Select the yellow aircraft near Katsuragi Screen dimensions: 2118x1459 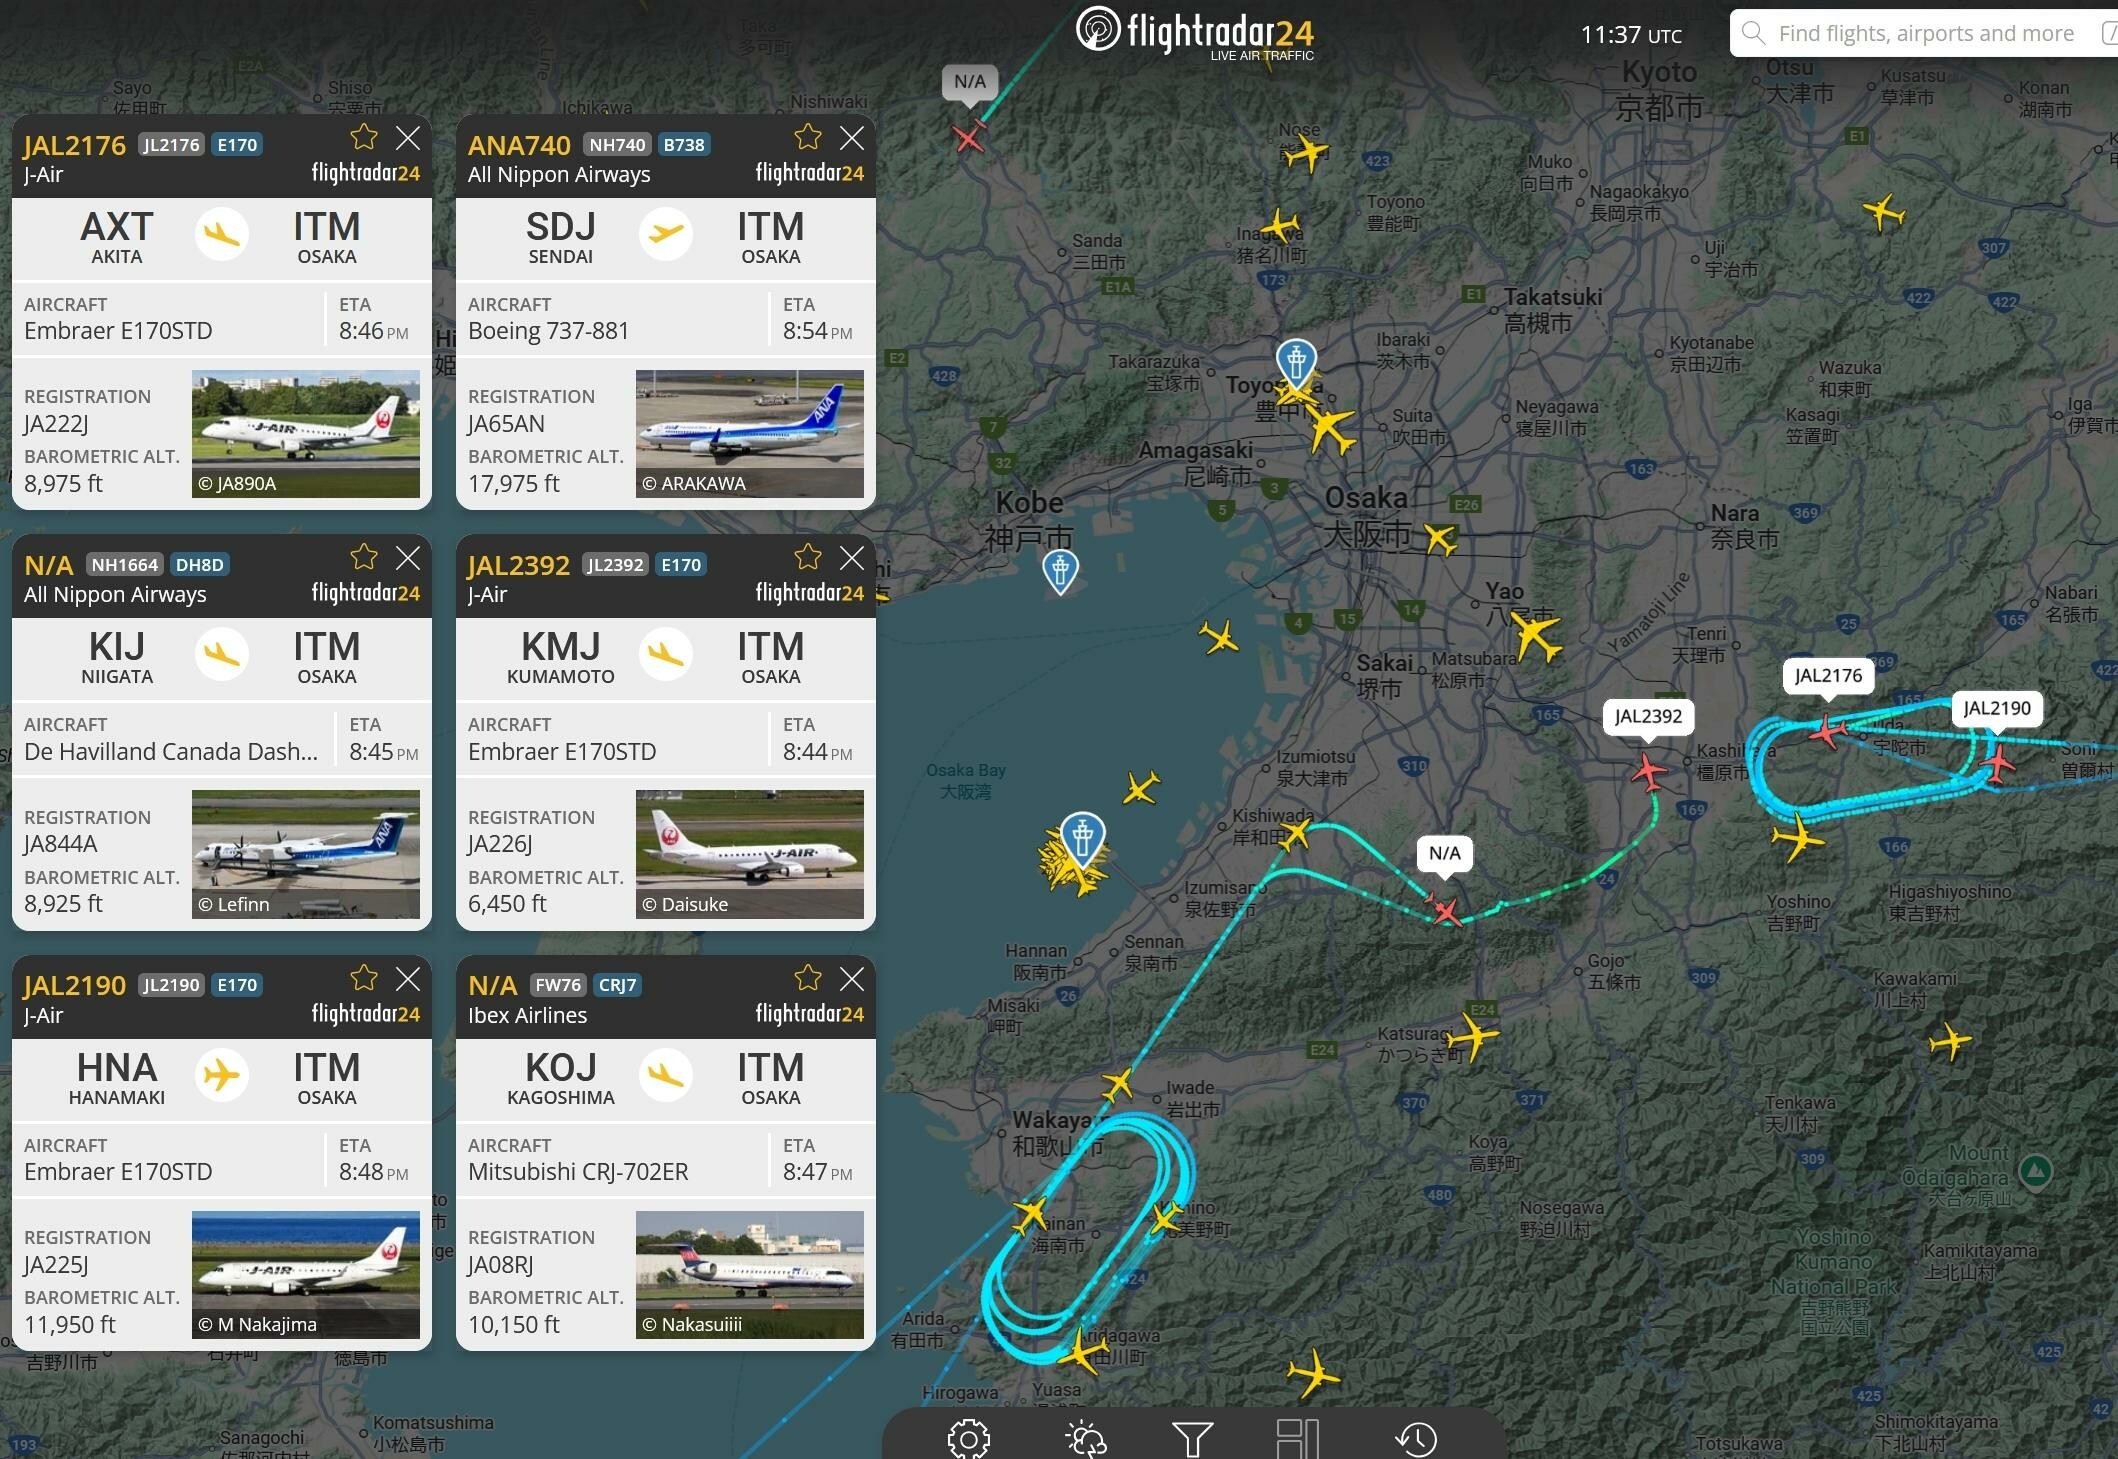[1472, 1036]
